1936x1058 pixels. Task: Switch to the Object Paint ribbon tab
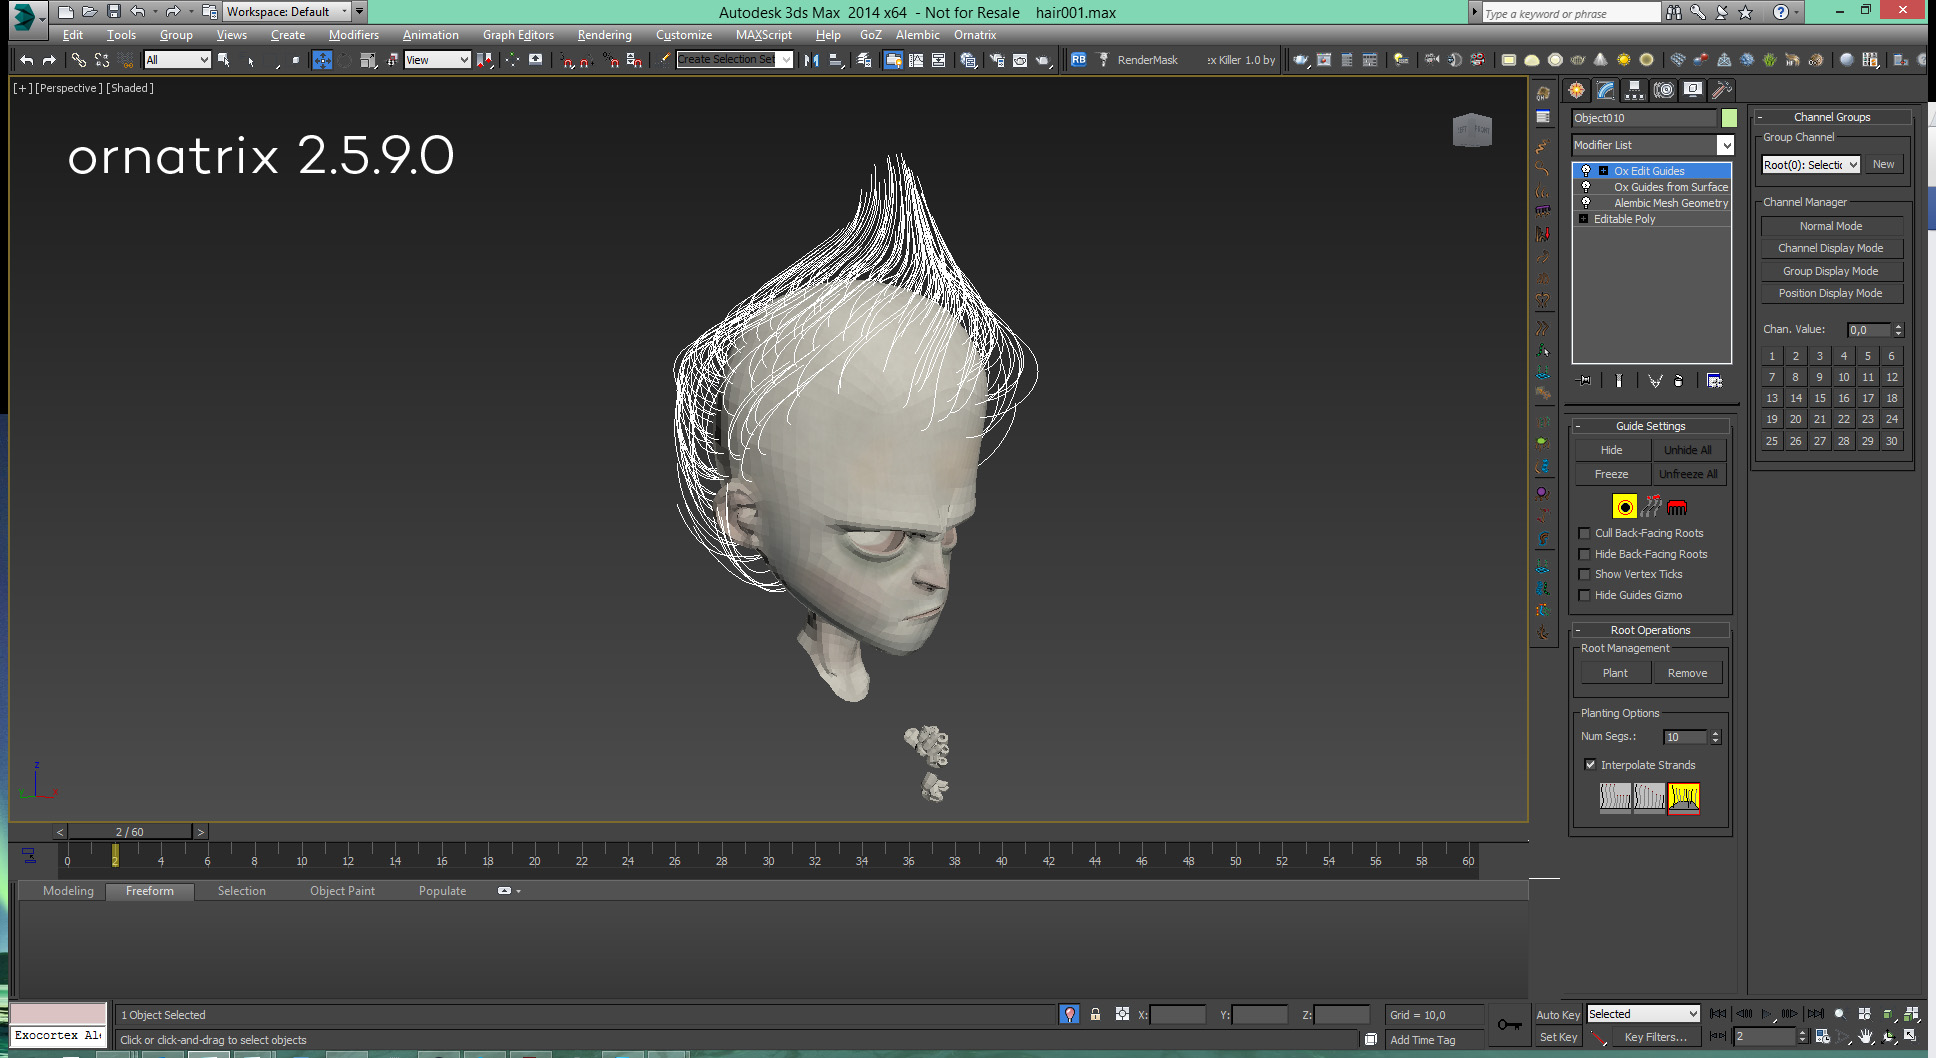(342, 891)
